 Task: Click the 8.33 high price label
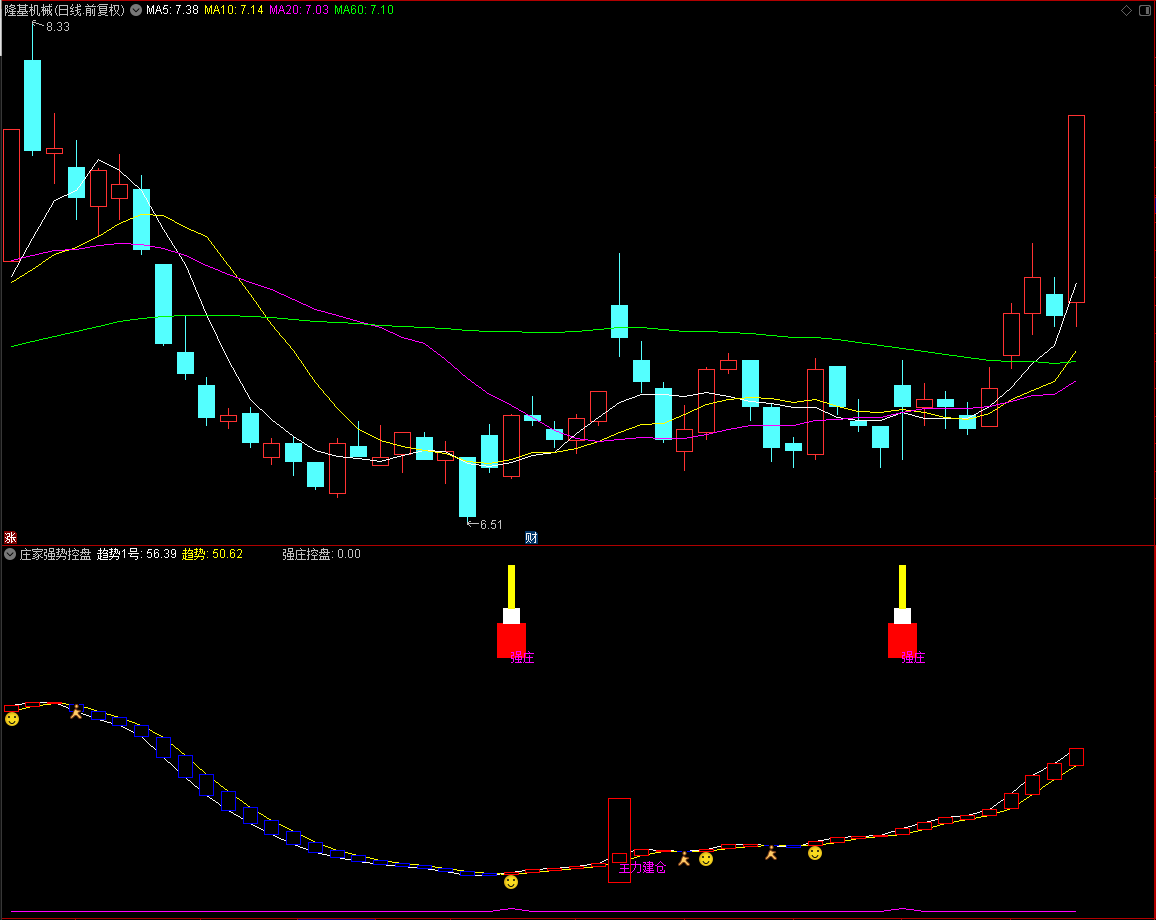tap(58, 27)
